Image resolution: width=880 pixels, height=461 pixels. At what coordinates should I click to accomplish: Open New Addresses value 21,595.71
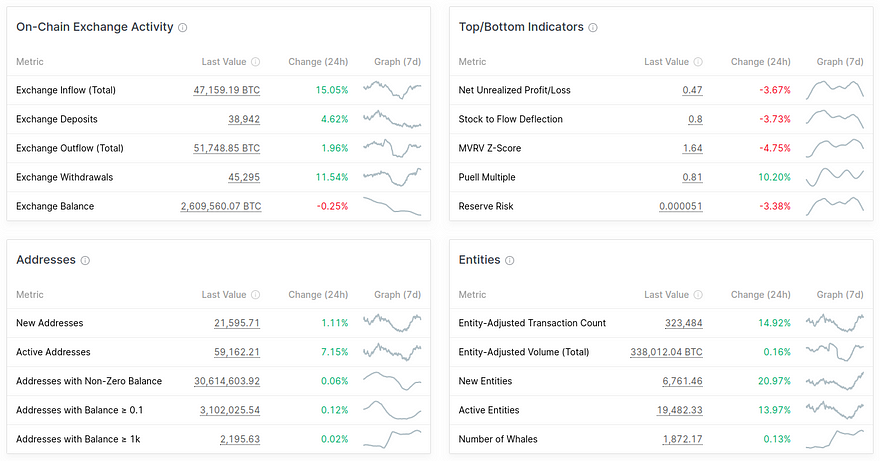[237, 323]
